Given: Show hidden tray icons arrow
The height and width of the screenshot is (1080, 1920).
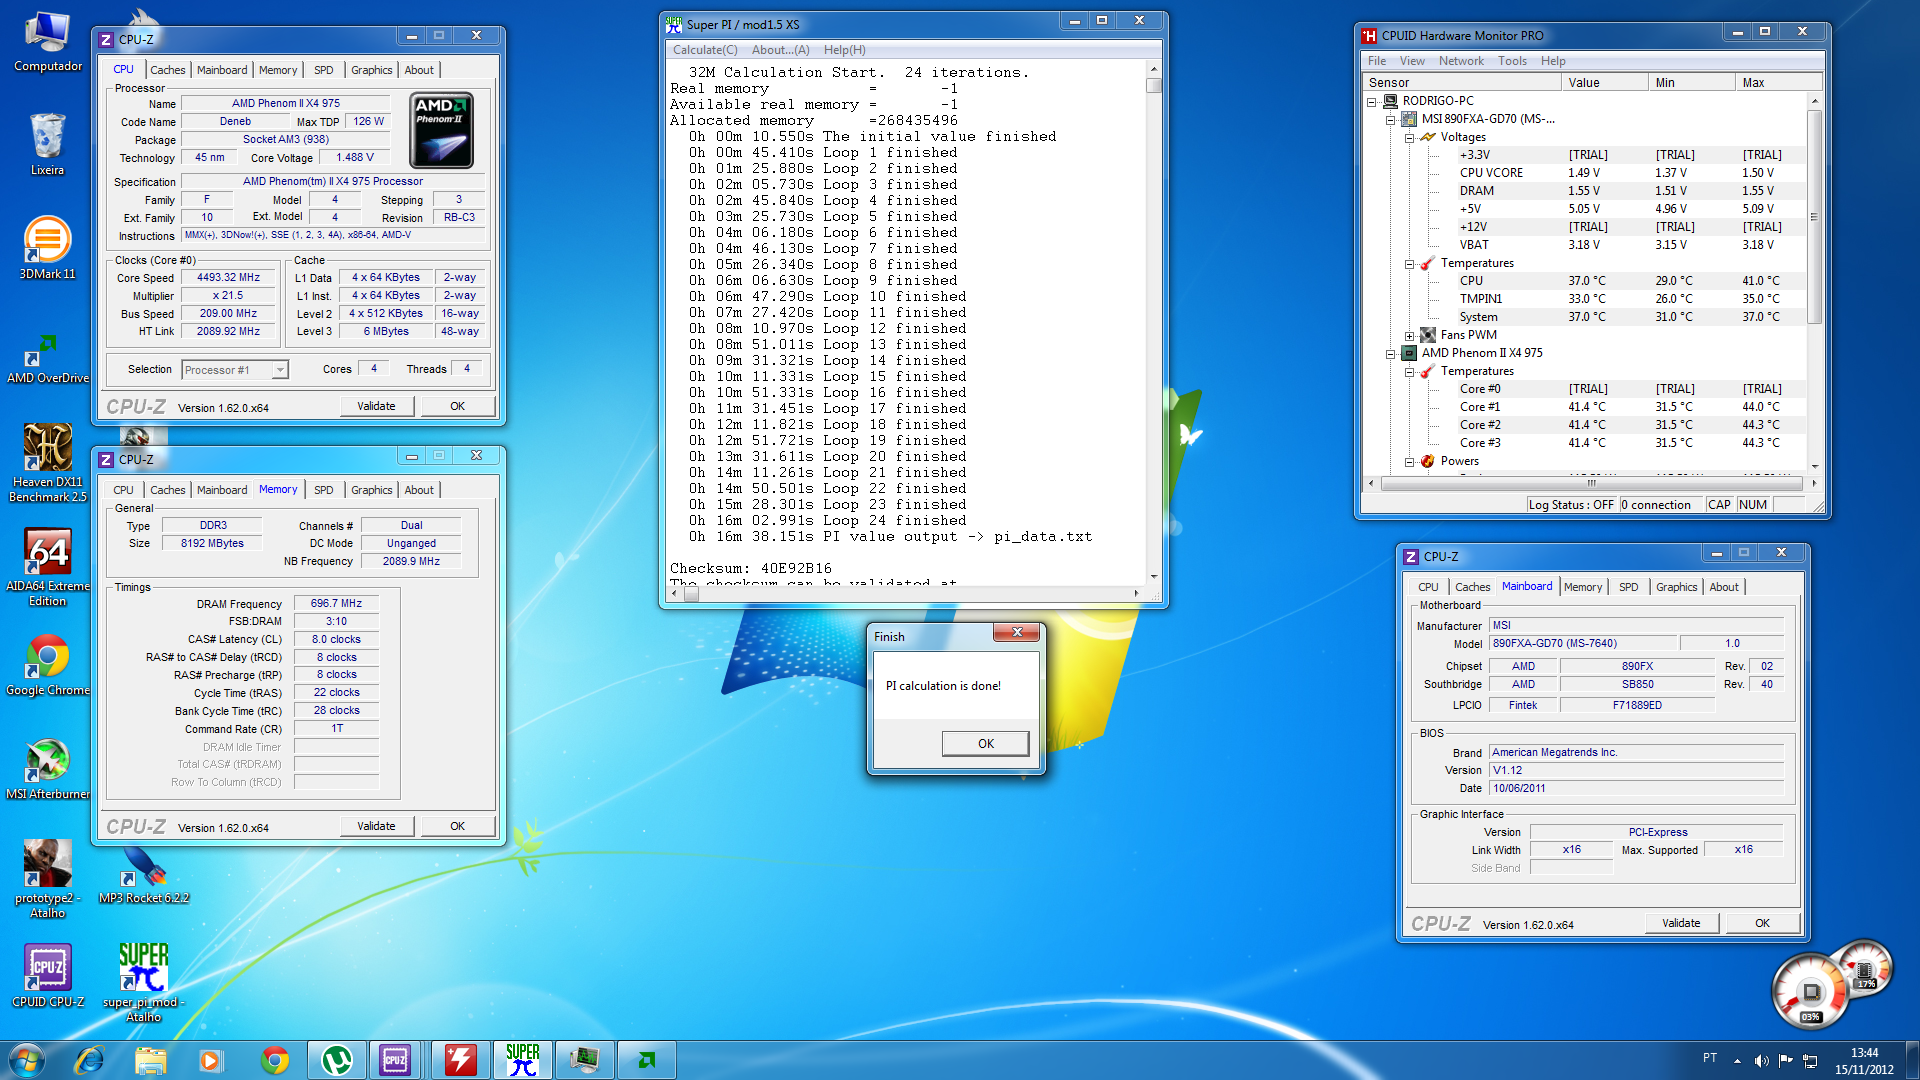Looking at the screenshot, I should [x=1737, y=1061].
